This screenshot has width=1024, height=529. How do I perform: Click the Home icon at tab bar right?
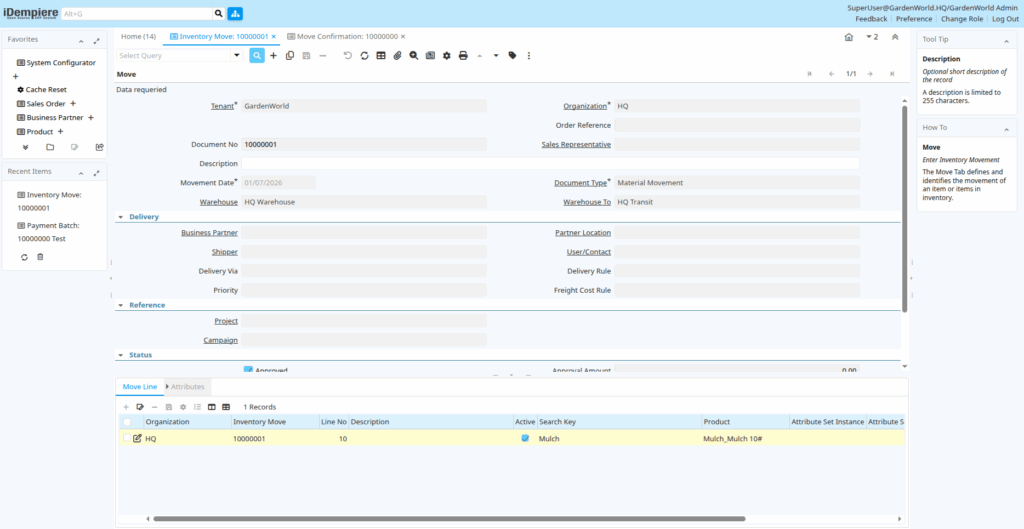click(848, 37)
